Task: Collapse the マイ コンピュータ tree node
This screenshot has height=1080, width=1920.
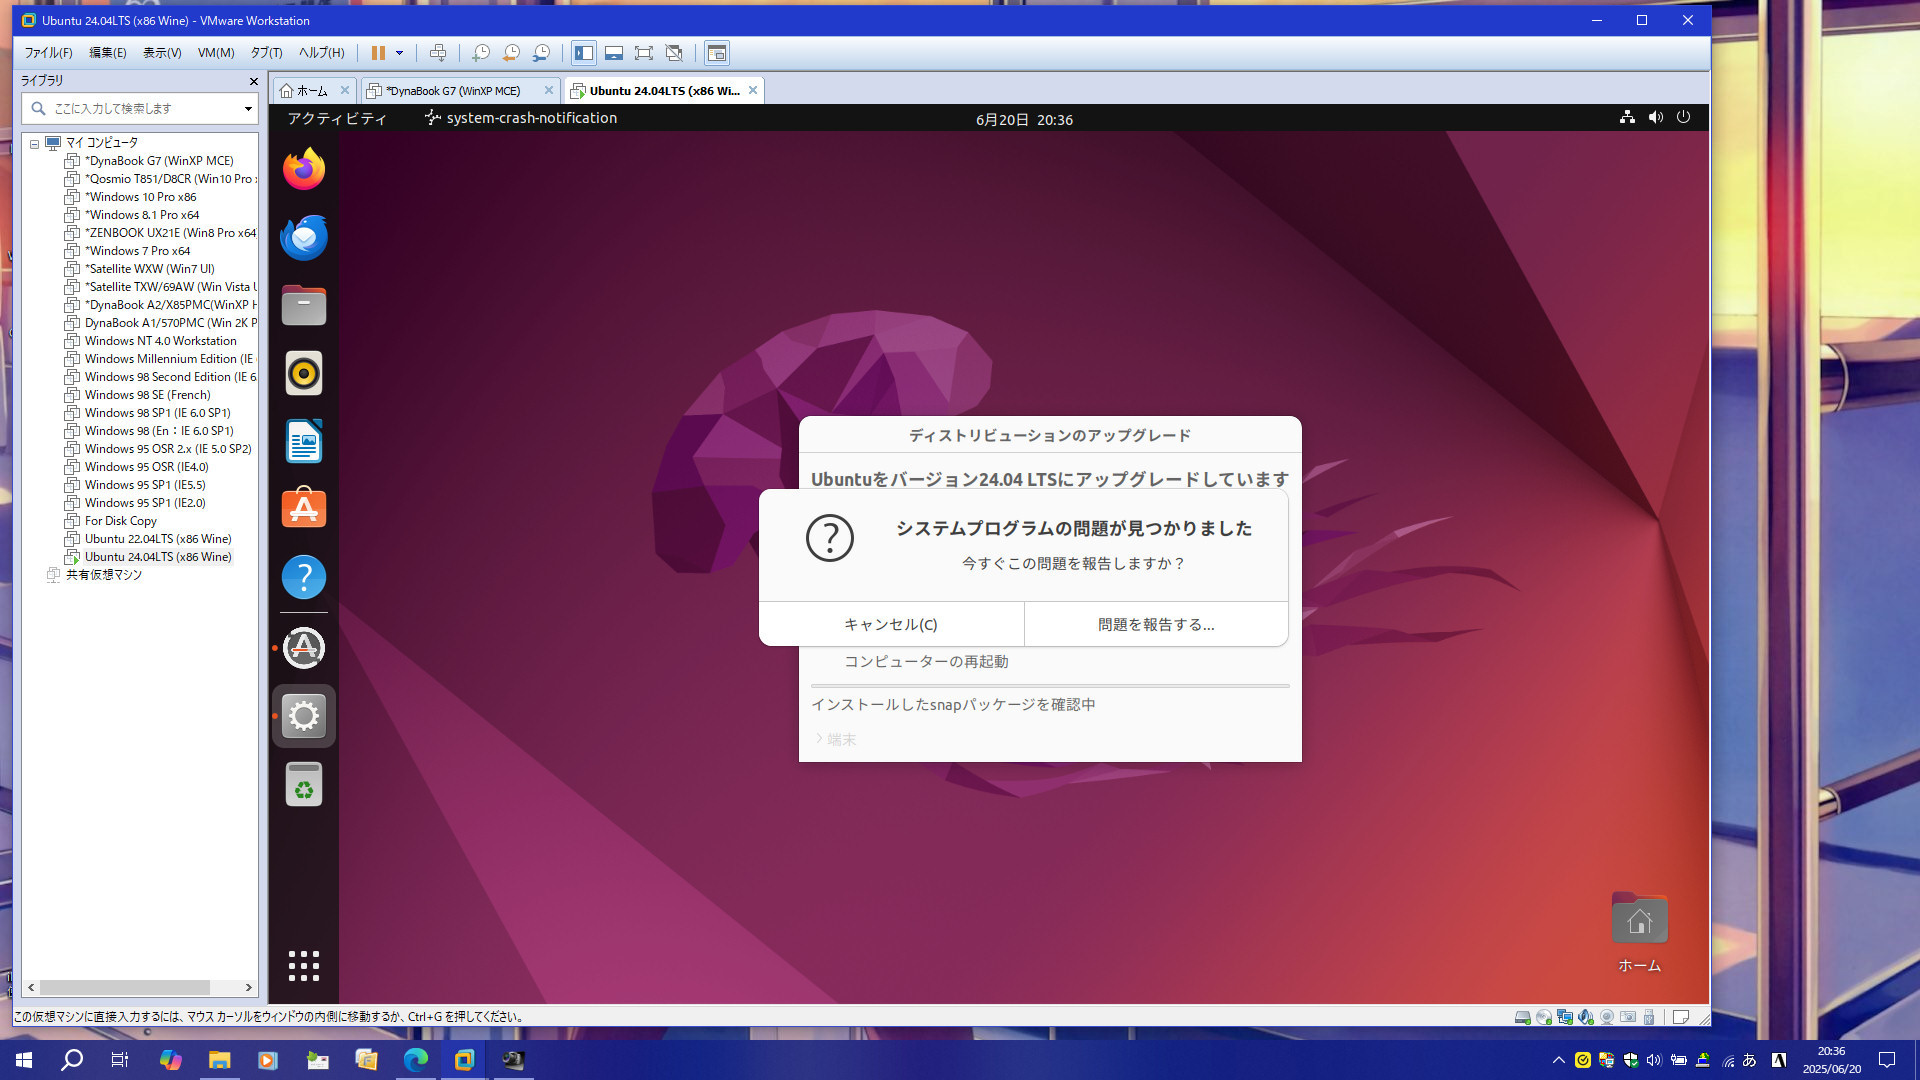Action: pyautogui.click(x=34, y=143)
